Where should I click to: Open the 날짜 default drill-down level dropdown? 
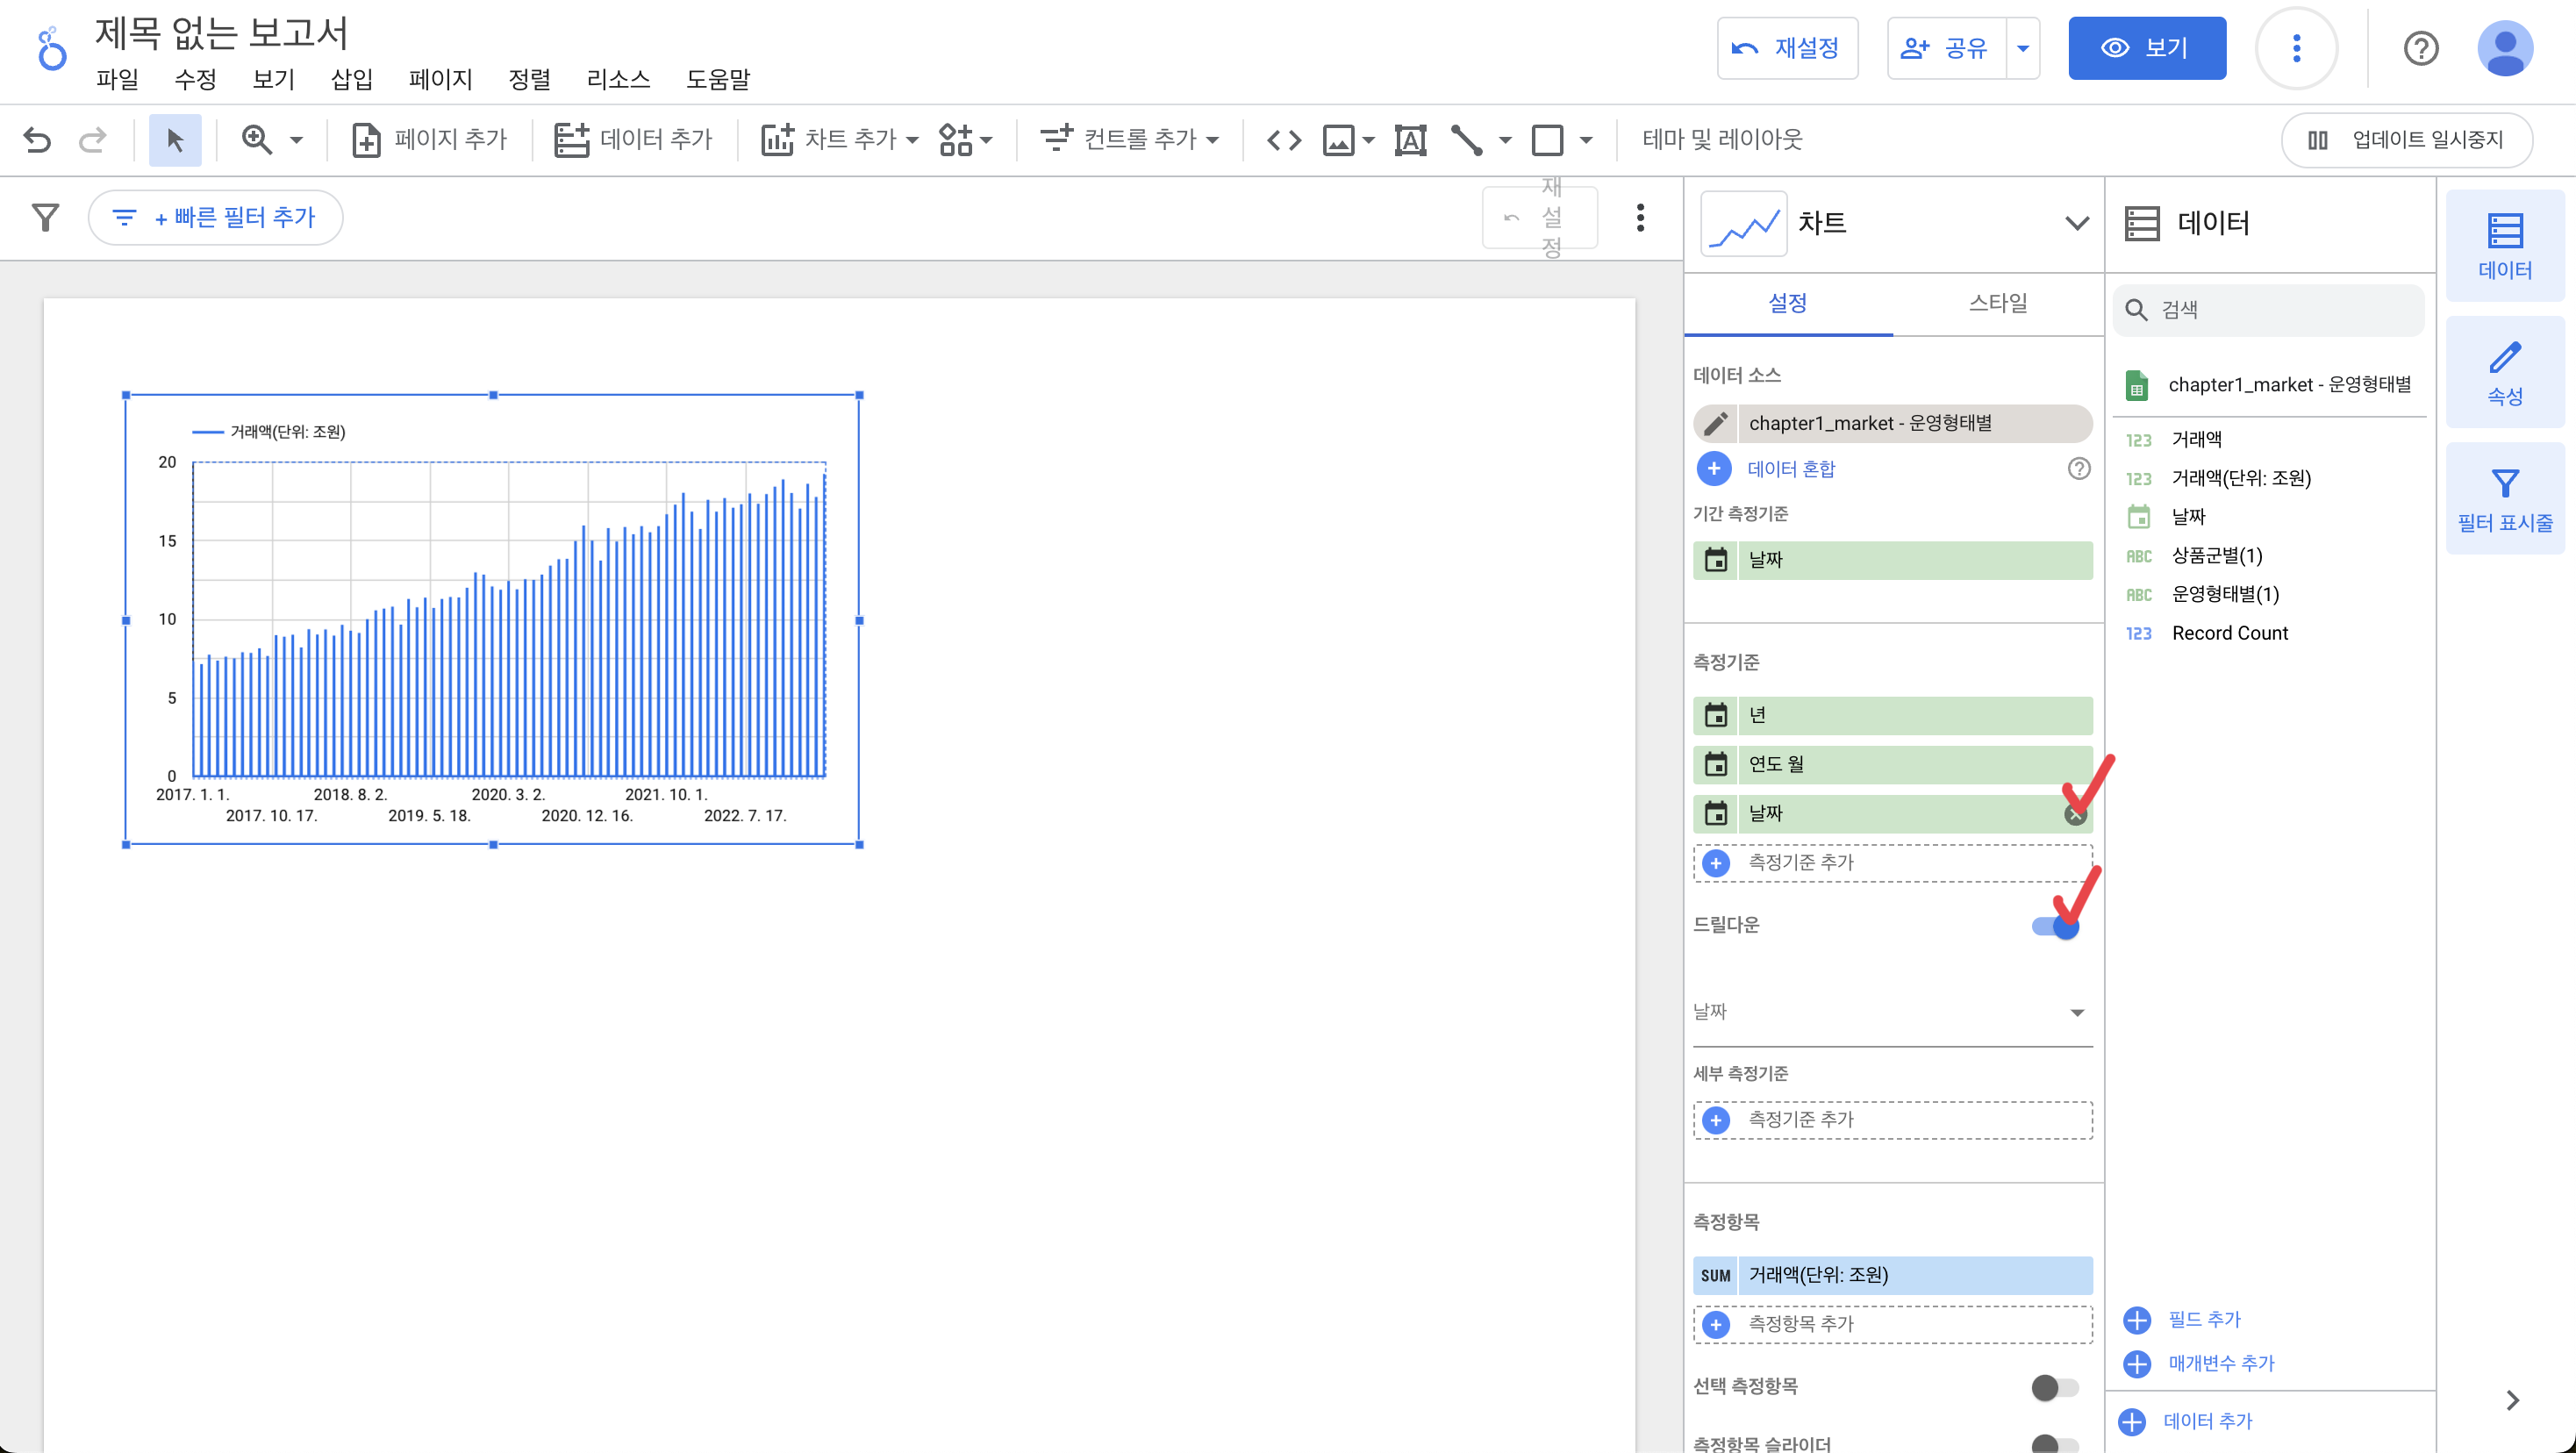coord(1891,1012)
